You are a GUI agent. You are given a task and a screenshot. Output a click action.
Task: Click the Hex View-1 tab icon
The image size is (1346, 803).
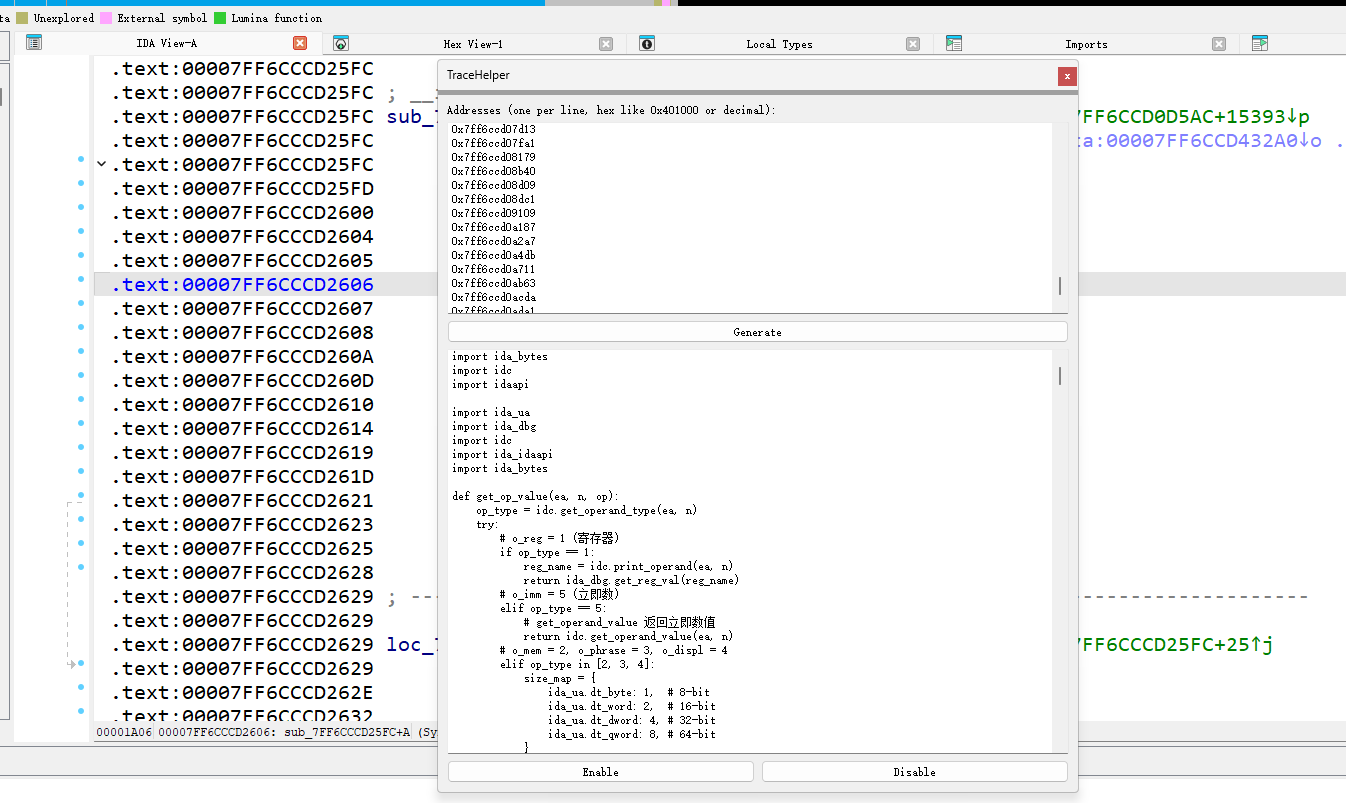(341, 43)
